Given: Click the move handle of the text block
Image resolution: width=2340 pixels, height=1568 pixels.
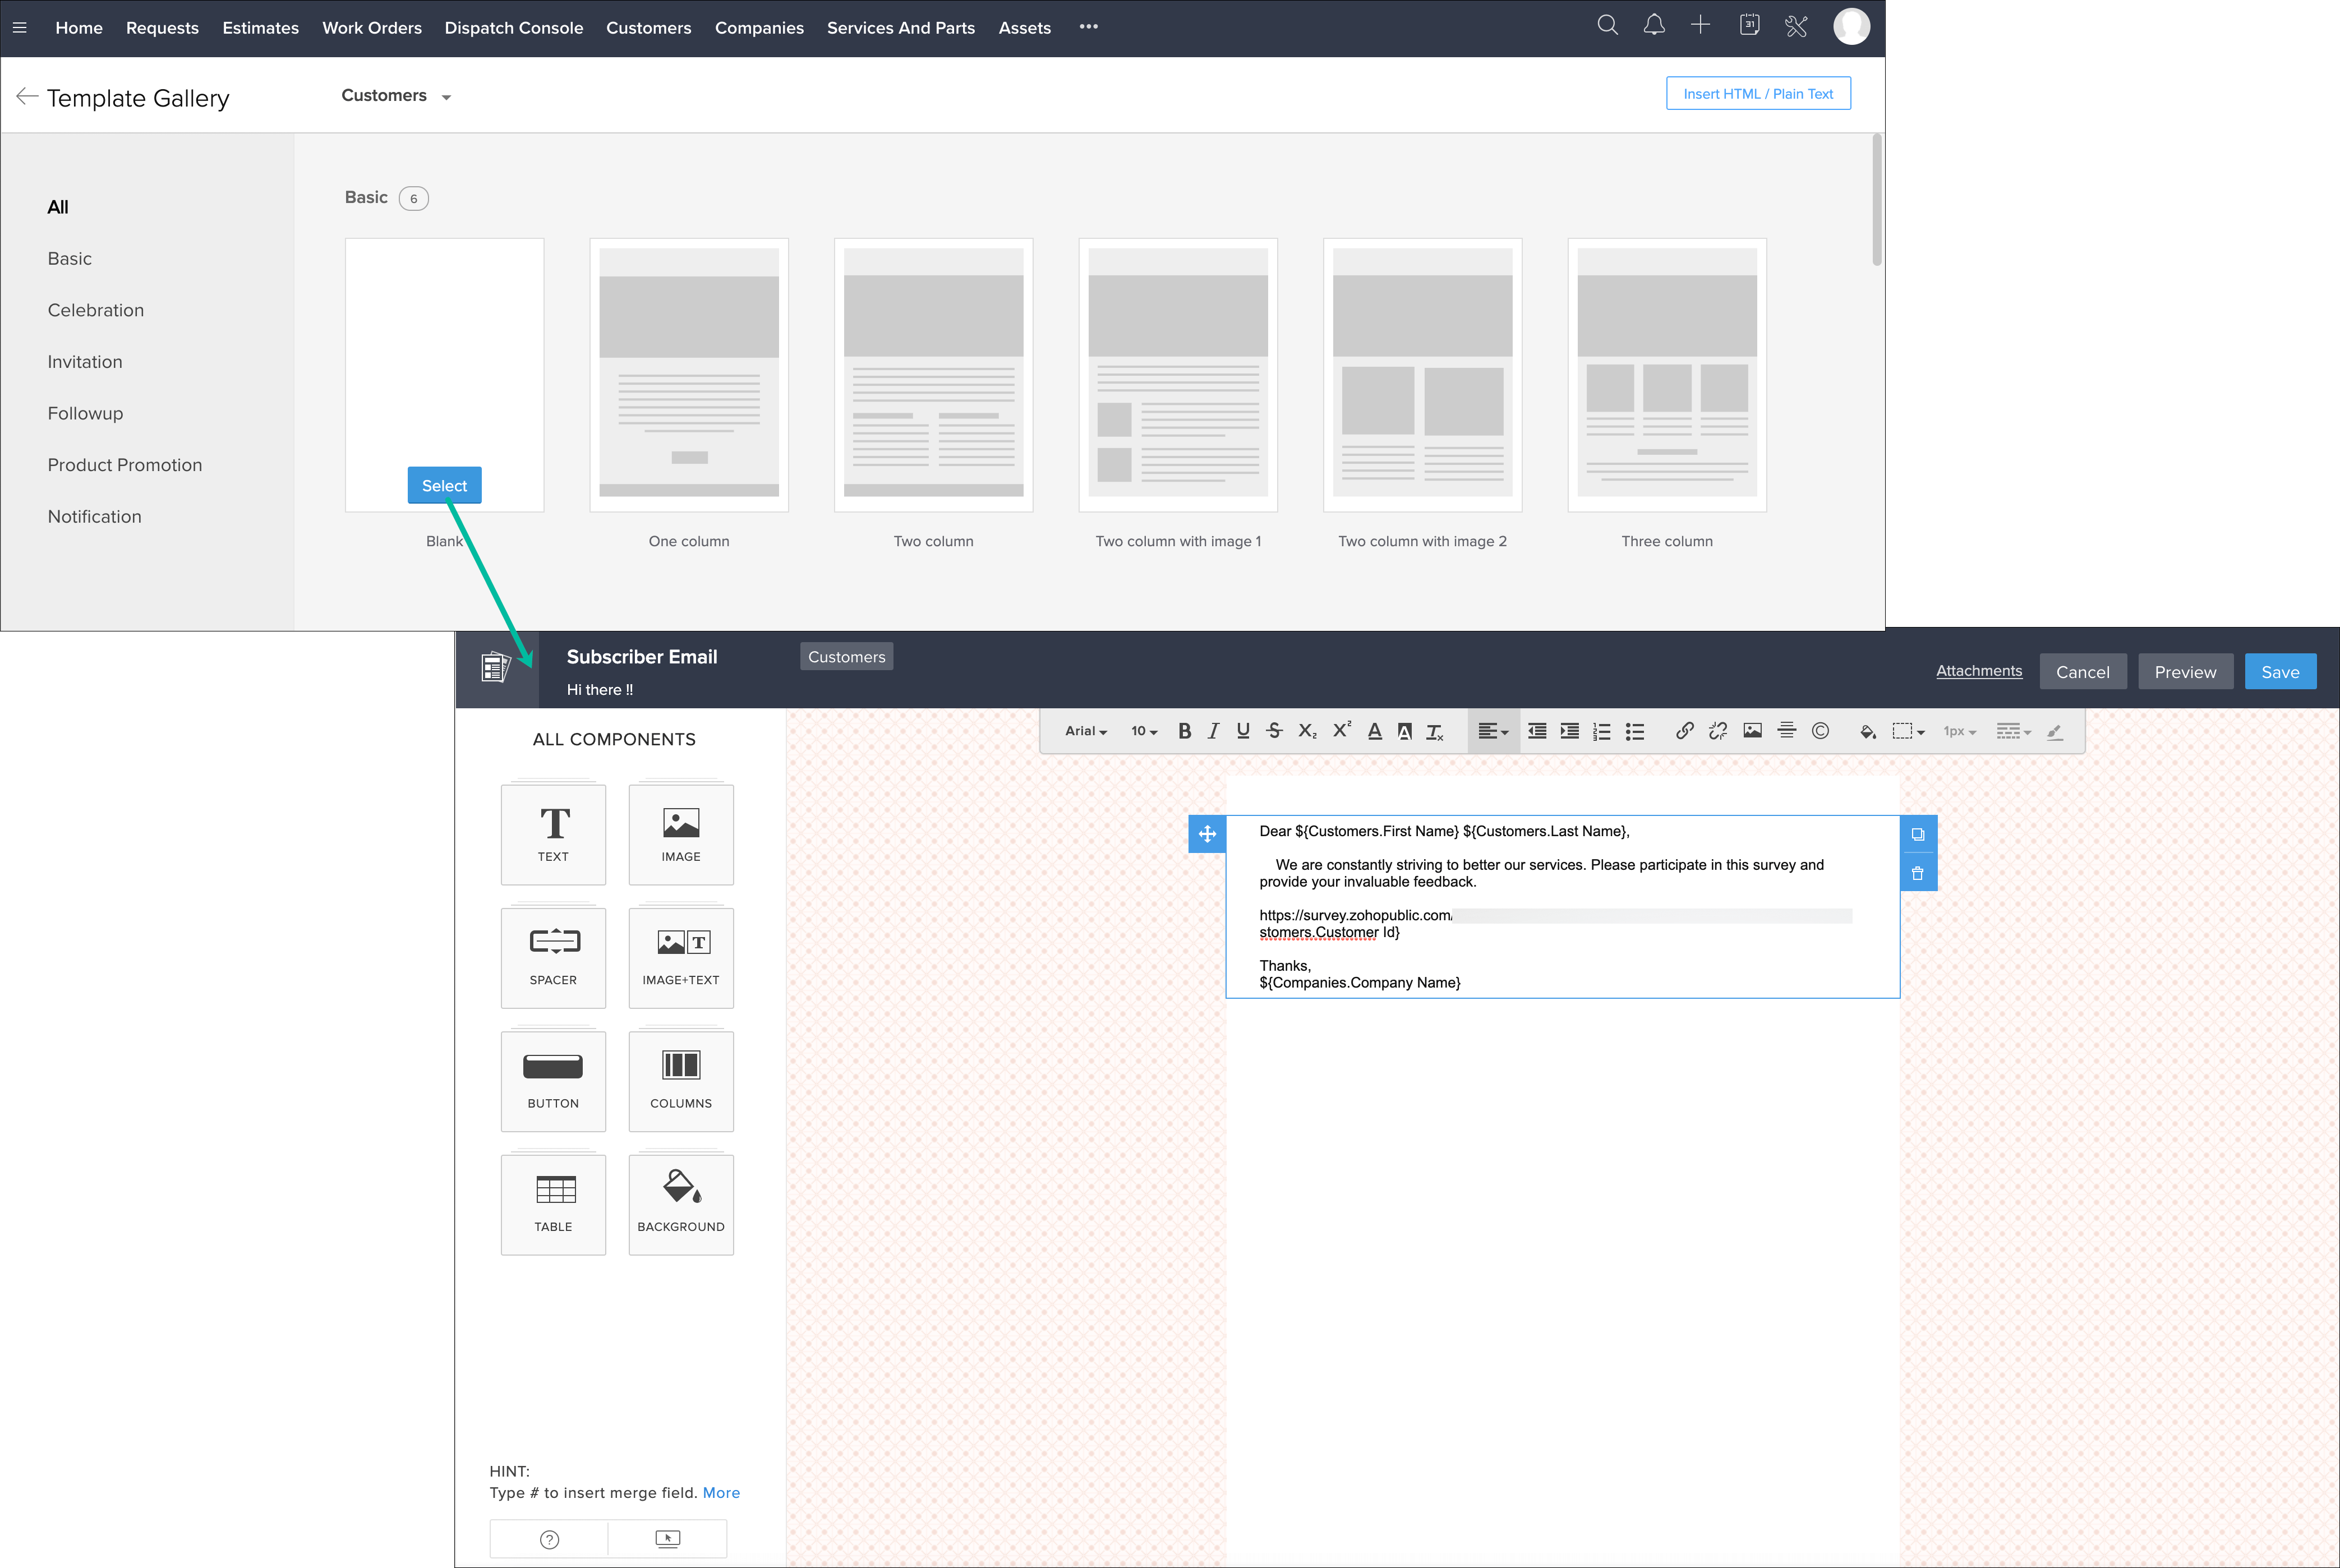Looking at the screenshot, I should coord(1207,834).
